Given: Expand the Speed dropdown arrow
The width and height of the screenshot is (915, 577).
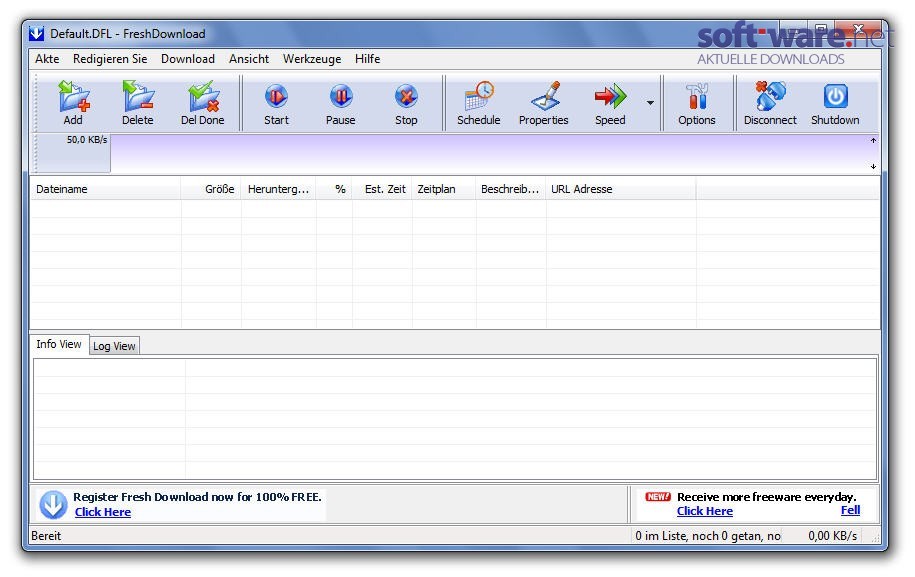Looking at the screenshot, I should pos(650,103).
